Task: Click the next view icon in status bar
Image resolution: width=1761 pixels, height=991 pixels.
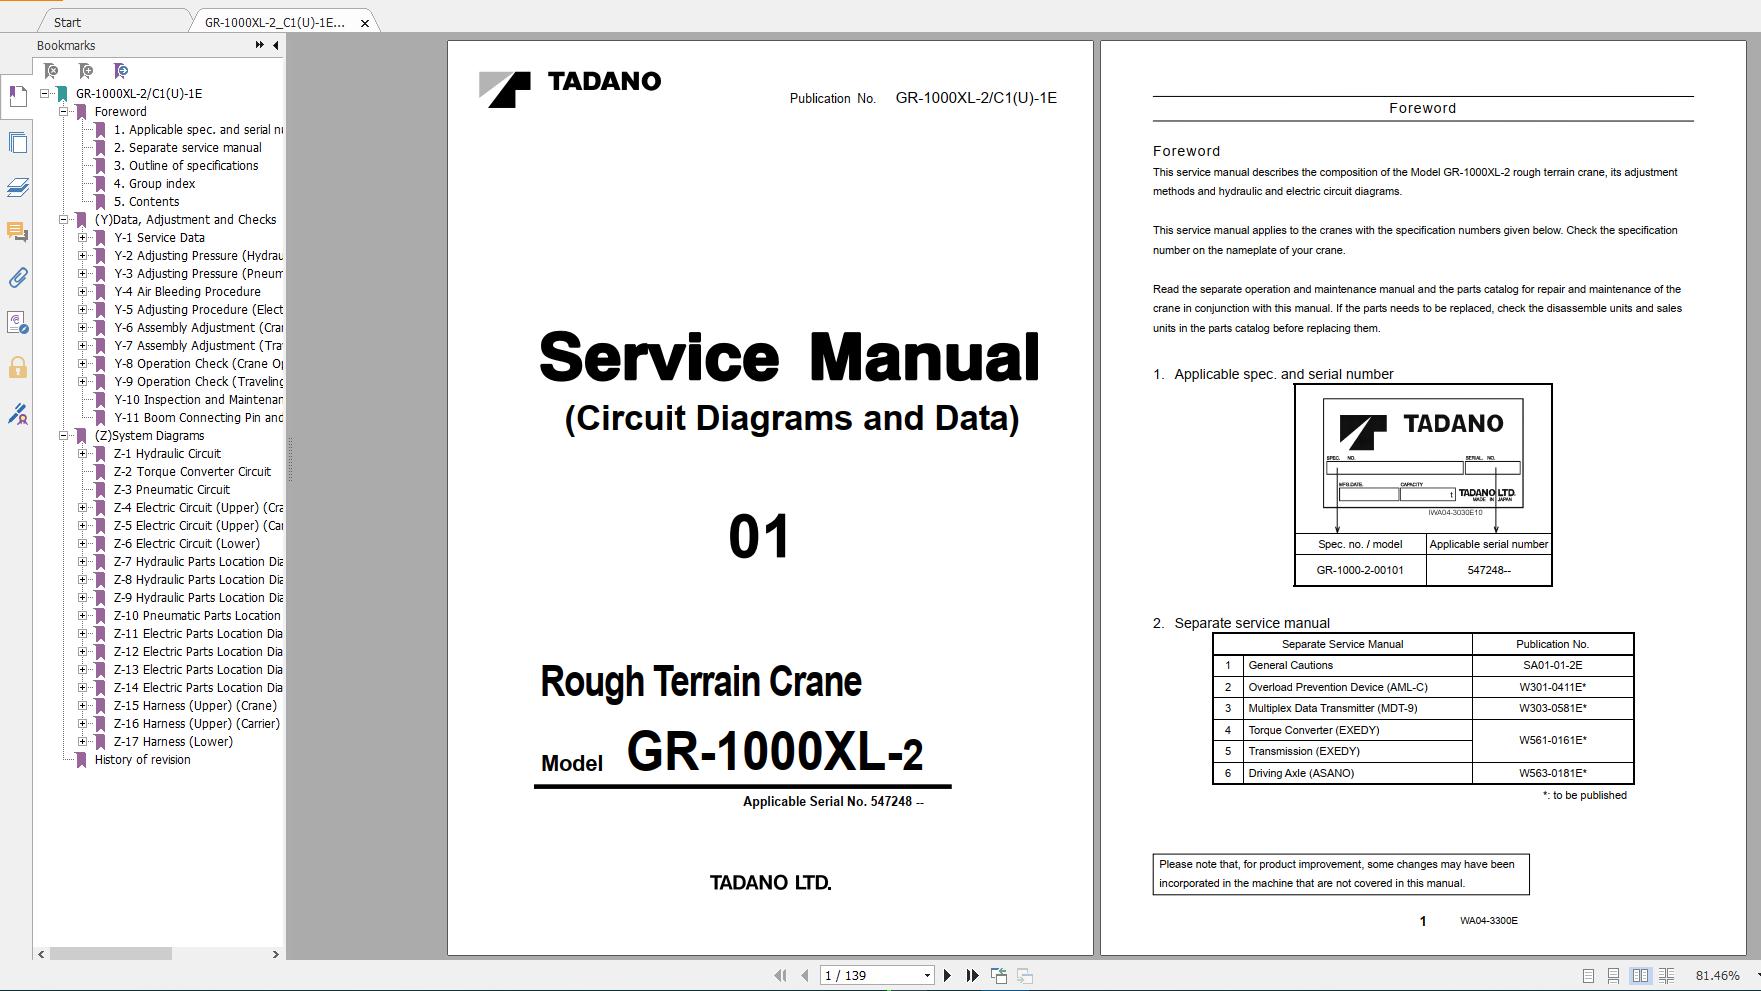Action: coord(1025,975)
